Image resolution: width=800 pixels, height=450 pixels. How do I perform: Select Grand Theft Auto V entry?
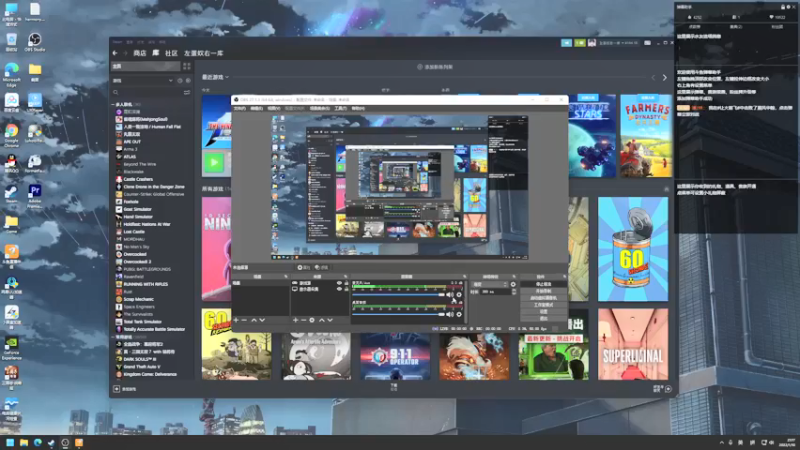pyautogui.click(x=138, y=366)
